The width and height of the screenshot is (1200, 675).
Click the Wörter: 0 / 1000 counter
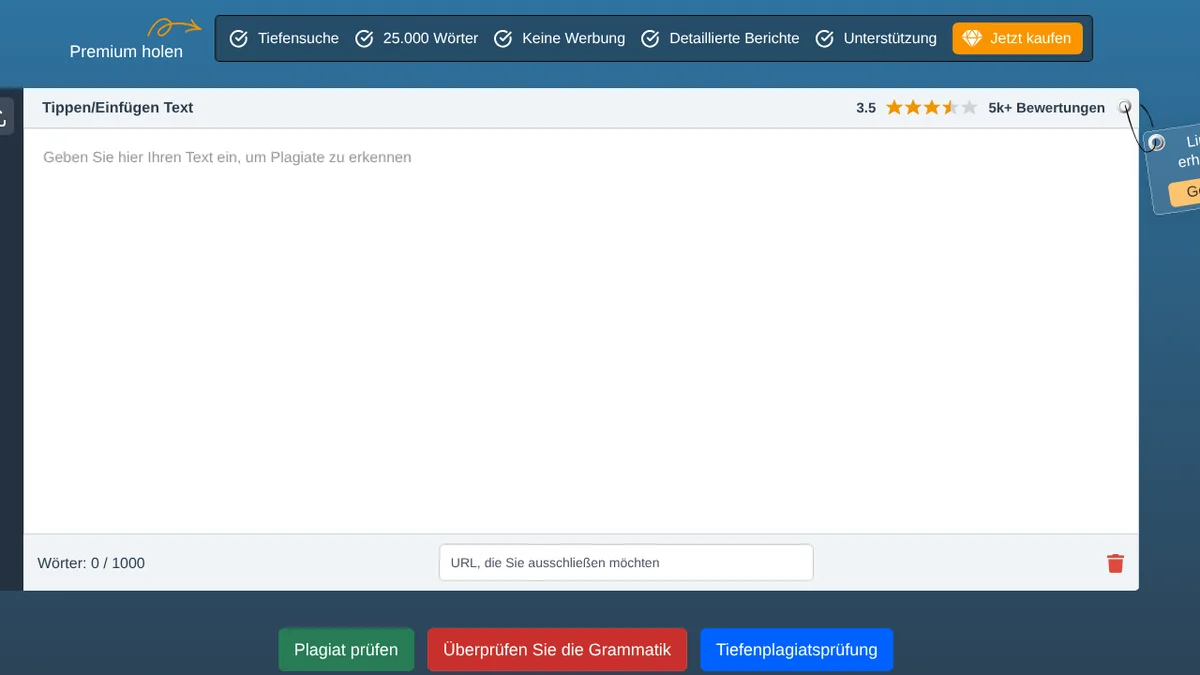coord(91,563)
